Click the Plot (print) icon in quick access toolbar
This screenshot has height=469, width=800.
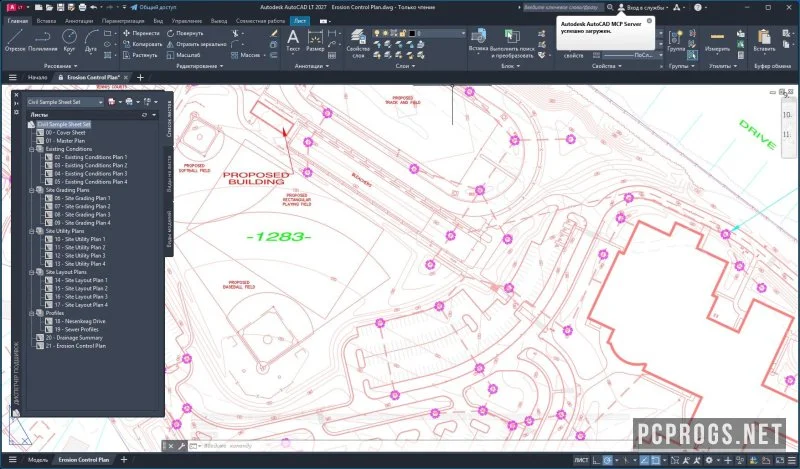tap(82, 8)
